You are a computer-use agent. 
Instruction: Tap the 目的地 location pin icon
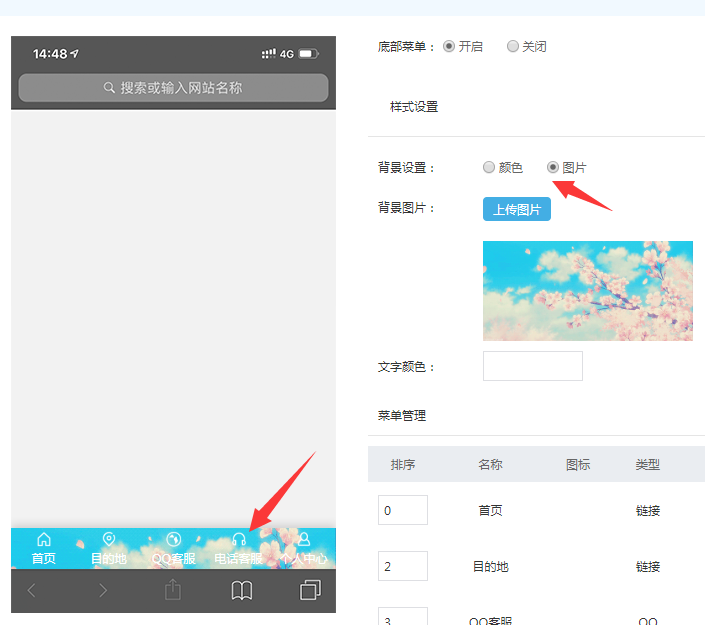[x=109, y=540]
